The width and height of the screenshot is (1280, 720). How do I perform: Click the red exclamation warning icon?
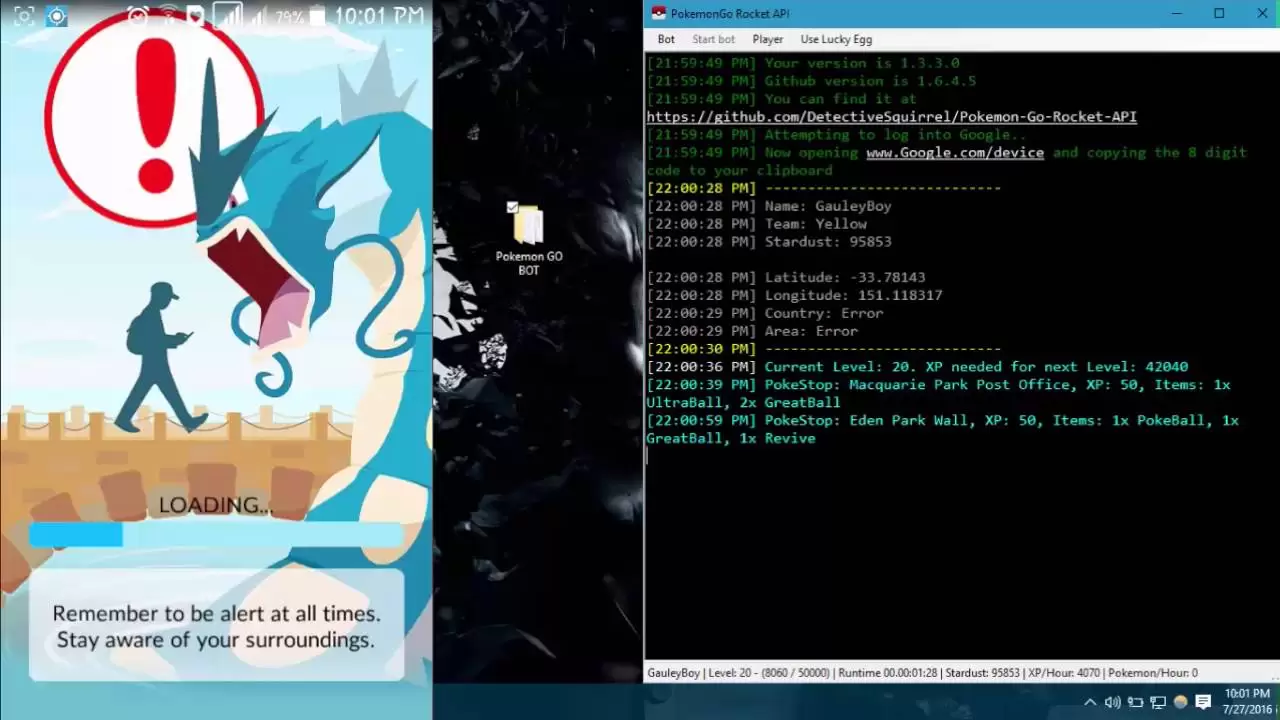155,118
